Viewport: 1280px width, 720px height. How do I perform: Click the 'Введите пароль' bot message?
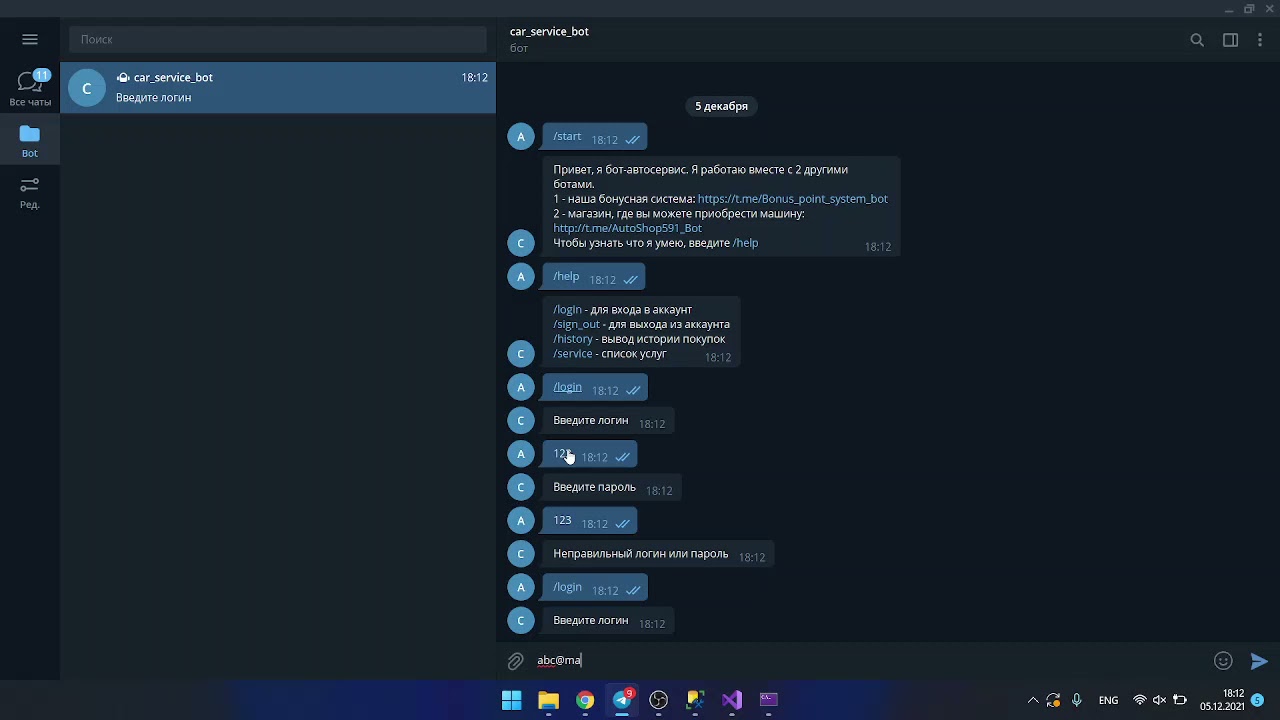[612, 487]
